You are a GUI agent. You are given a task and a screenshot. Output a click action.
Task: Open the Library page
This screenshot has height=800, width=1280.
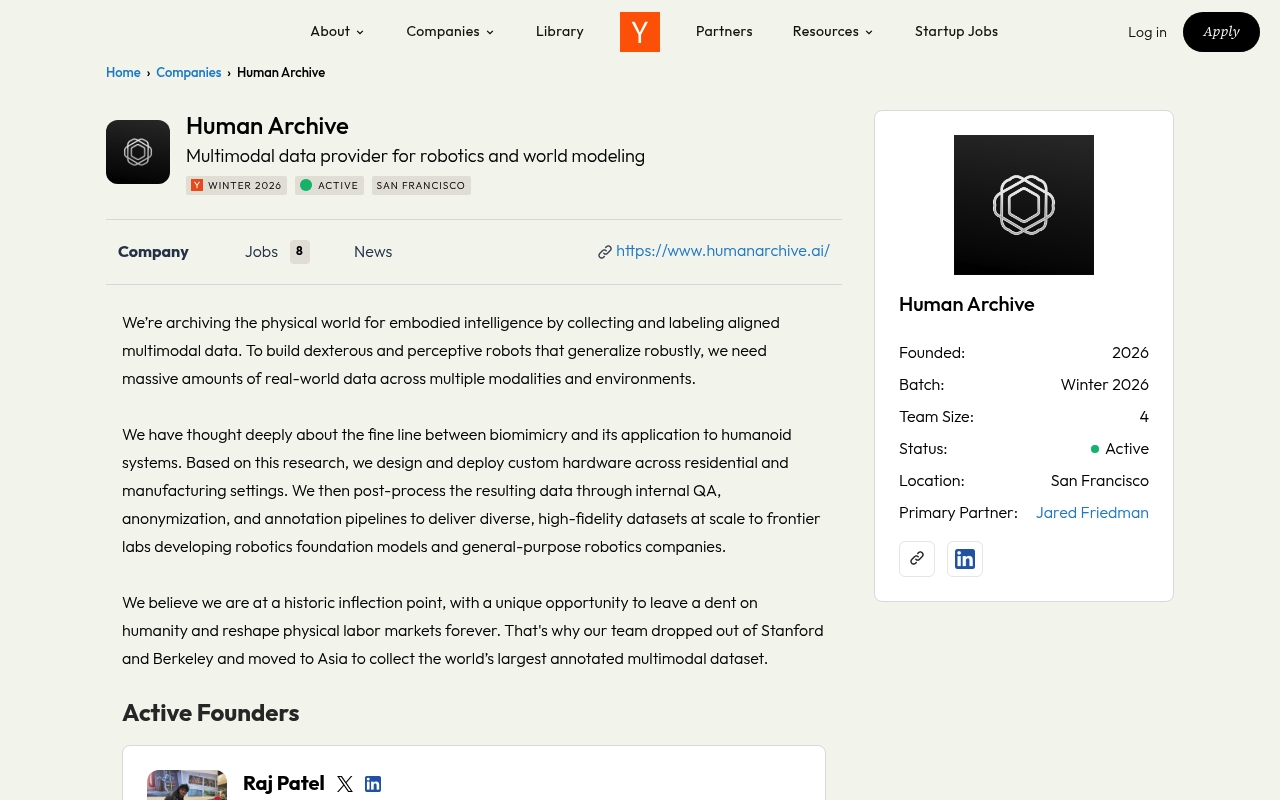coord(560,31)
